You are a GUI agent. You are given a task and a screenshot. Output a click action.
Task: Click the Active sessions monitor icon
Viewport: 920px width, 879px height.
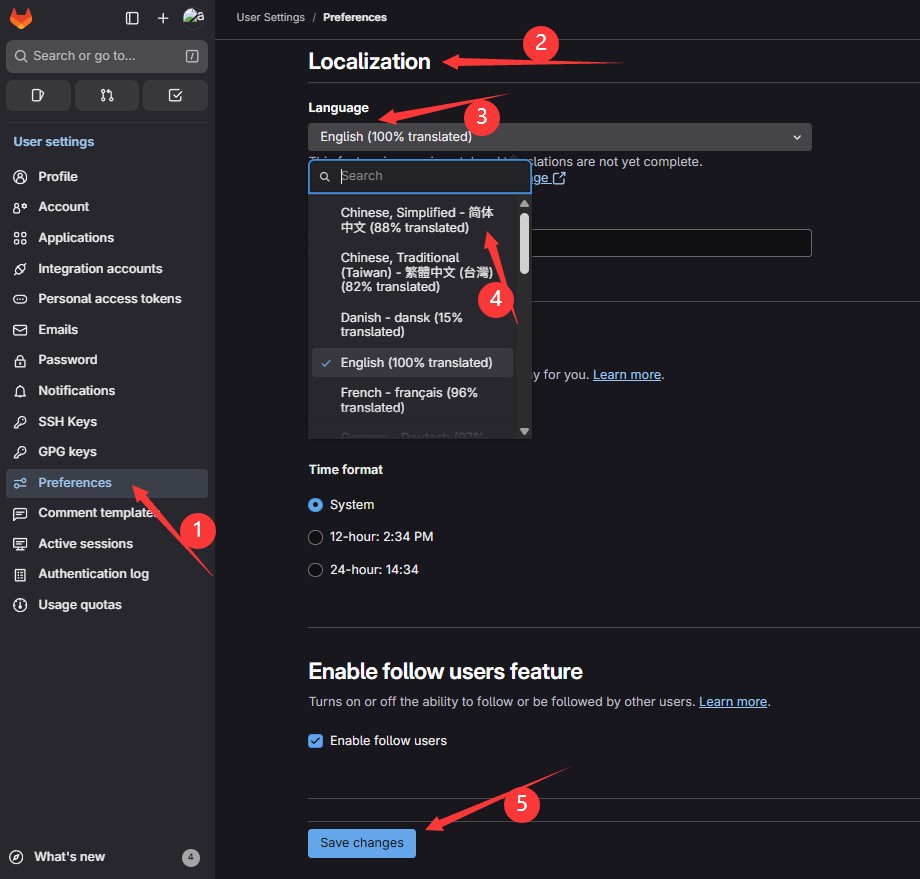[20, 544]
